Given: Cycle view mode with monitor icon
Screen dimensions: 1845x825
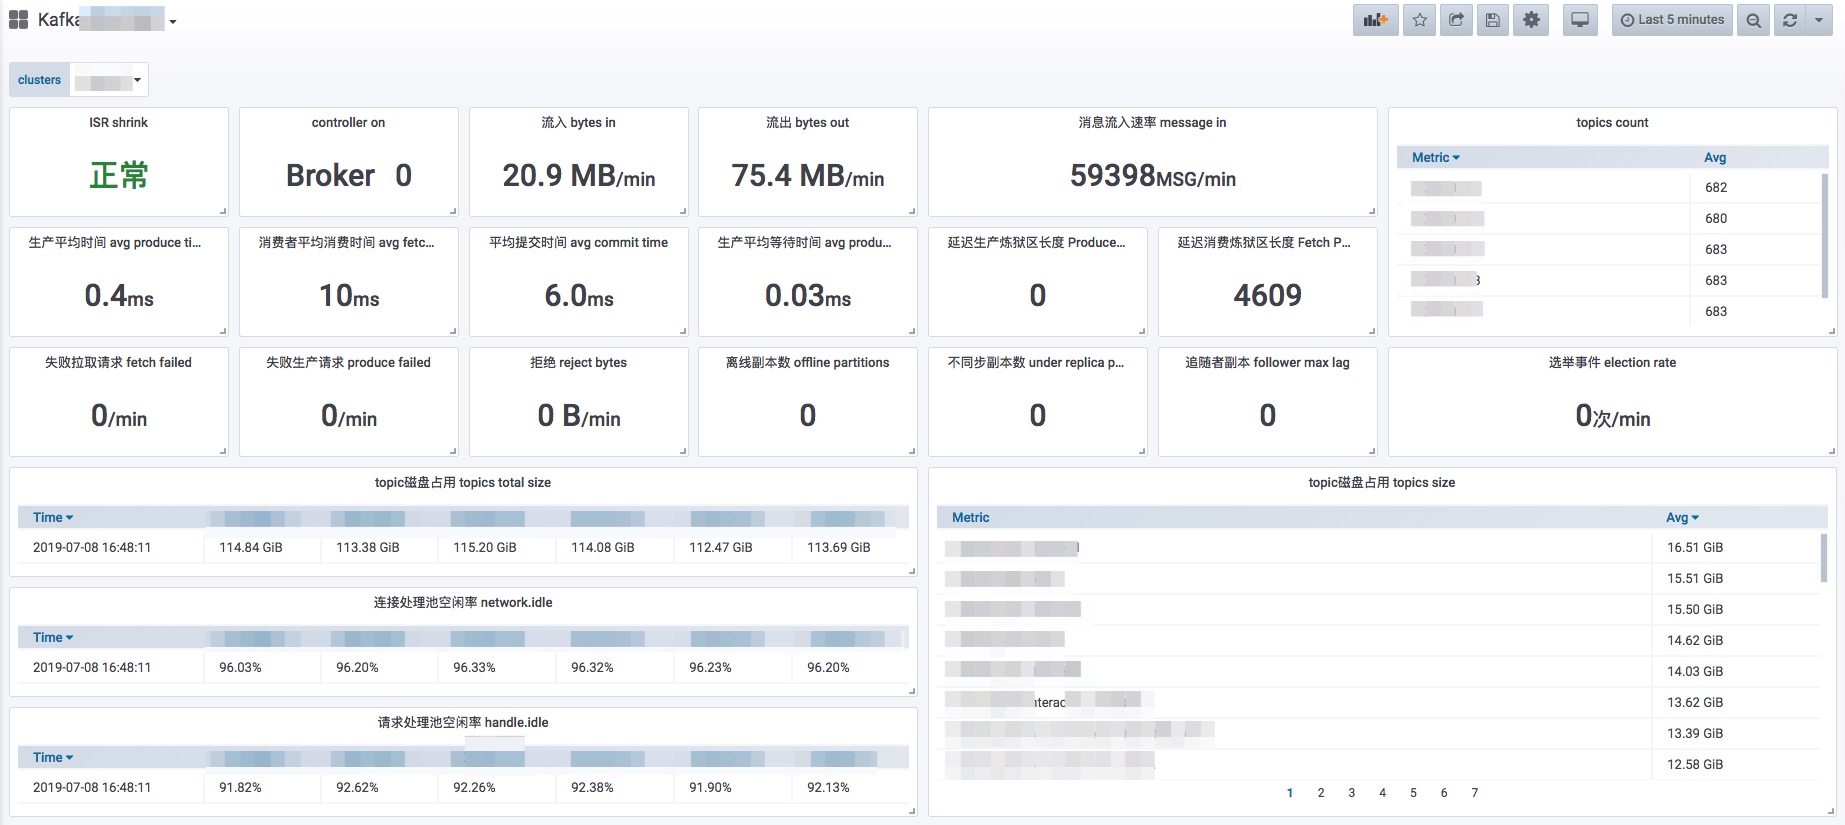Looking at the screenshot, I should pos(1580,20).
